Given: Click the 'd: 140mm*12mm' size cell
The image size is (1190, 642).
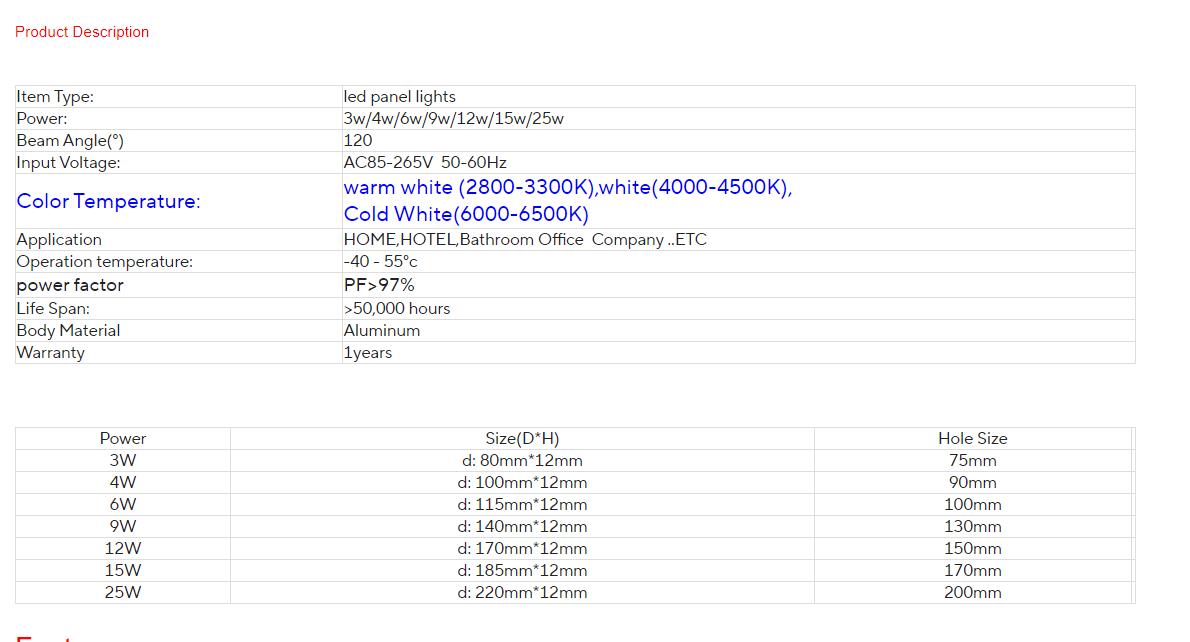Looking at the screenshot, I should pos(522,527).
